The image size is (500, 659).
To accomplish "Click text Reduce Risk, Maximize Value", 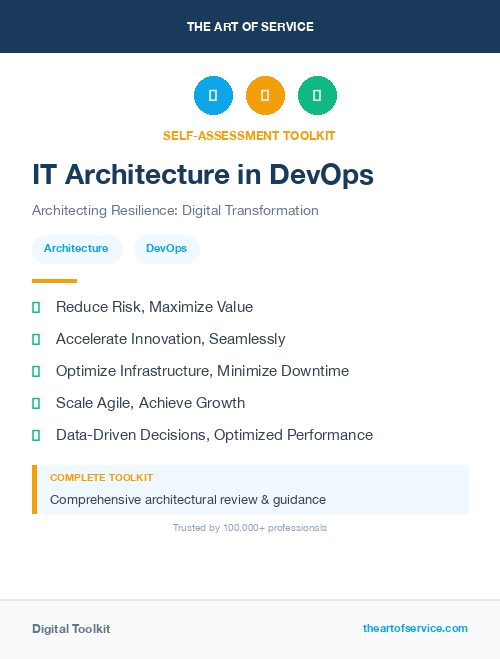I will (154, 307).
